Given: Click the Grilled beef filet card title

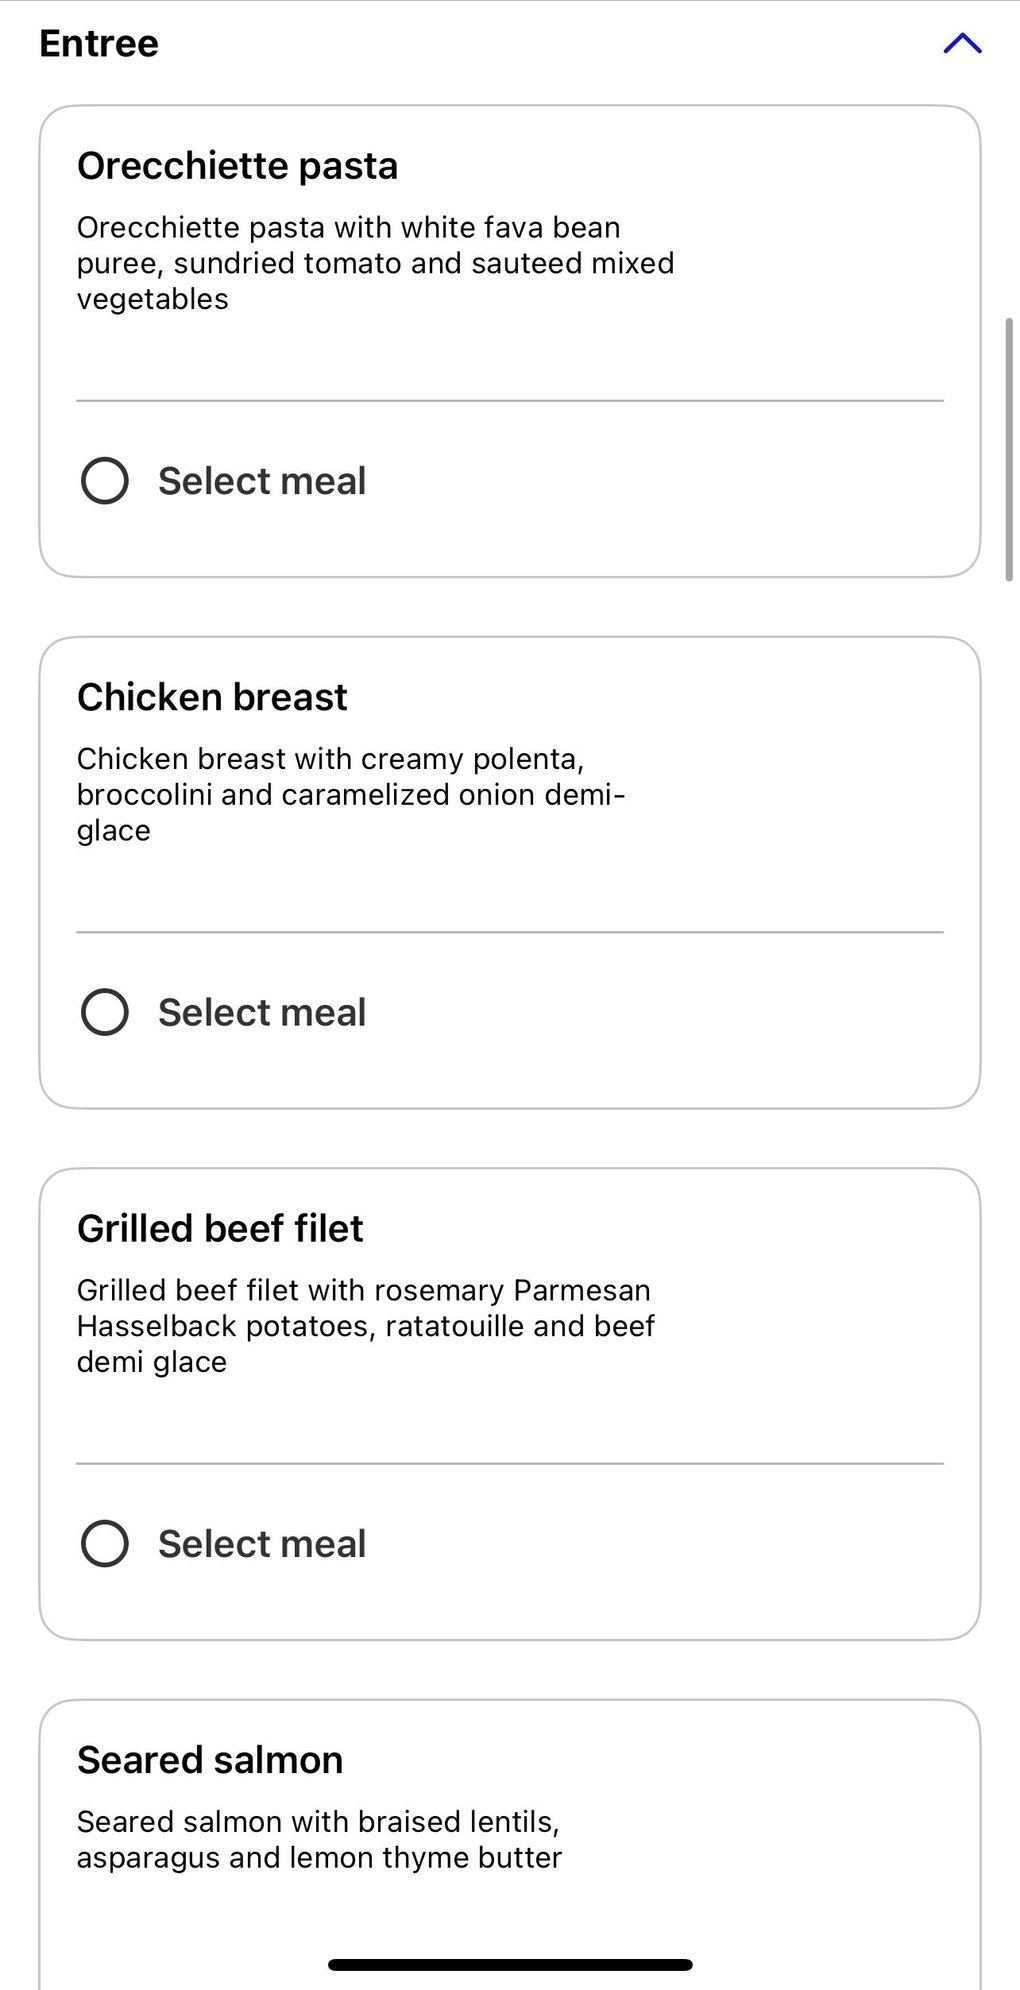Looking at the screenshot, I should tap(220, 1228).
